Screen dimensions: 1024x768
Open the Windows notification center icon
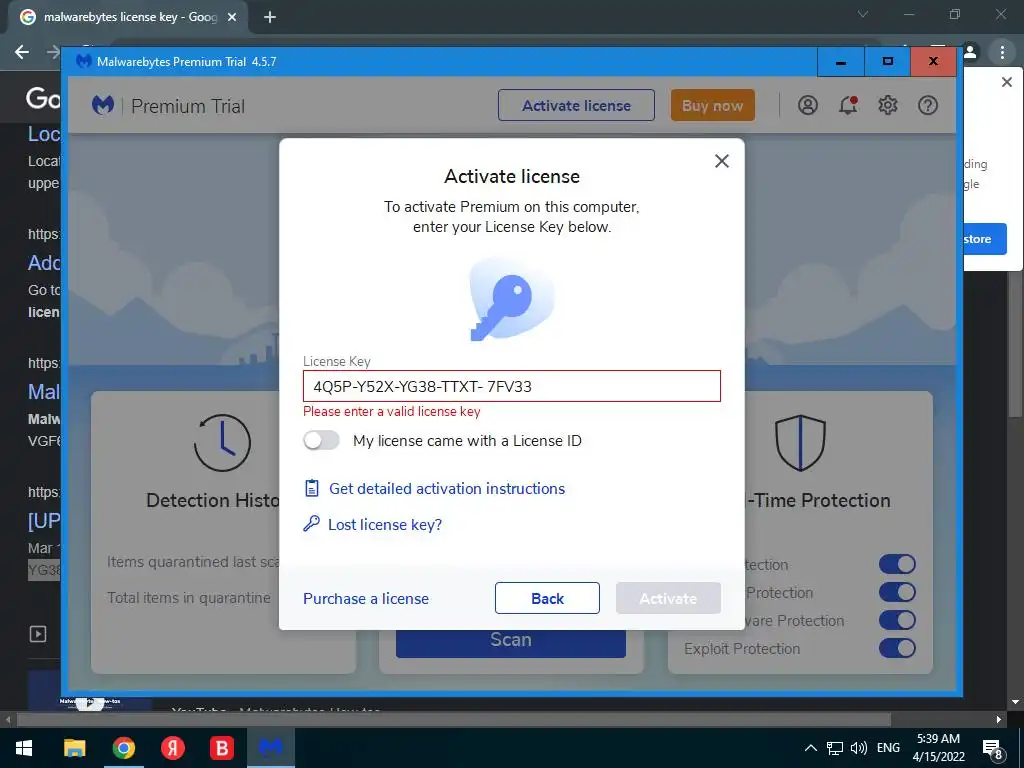click(x=993, y=749)
